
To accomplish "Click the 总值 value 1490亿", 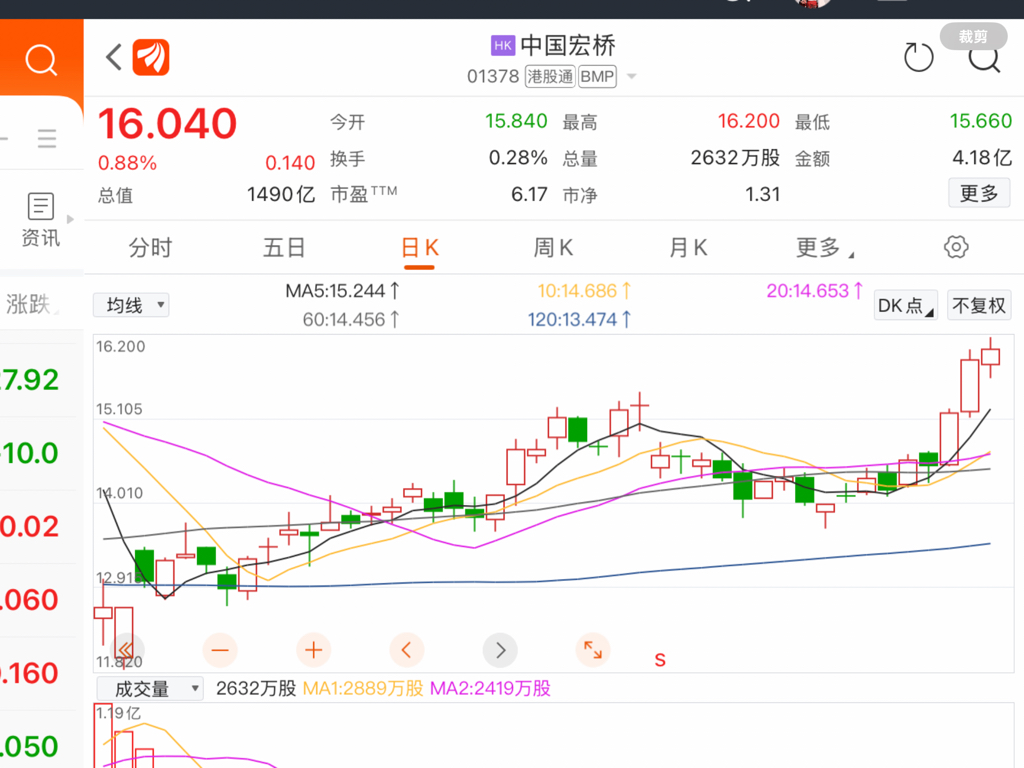I will click(281, 194).
